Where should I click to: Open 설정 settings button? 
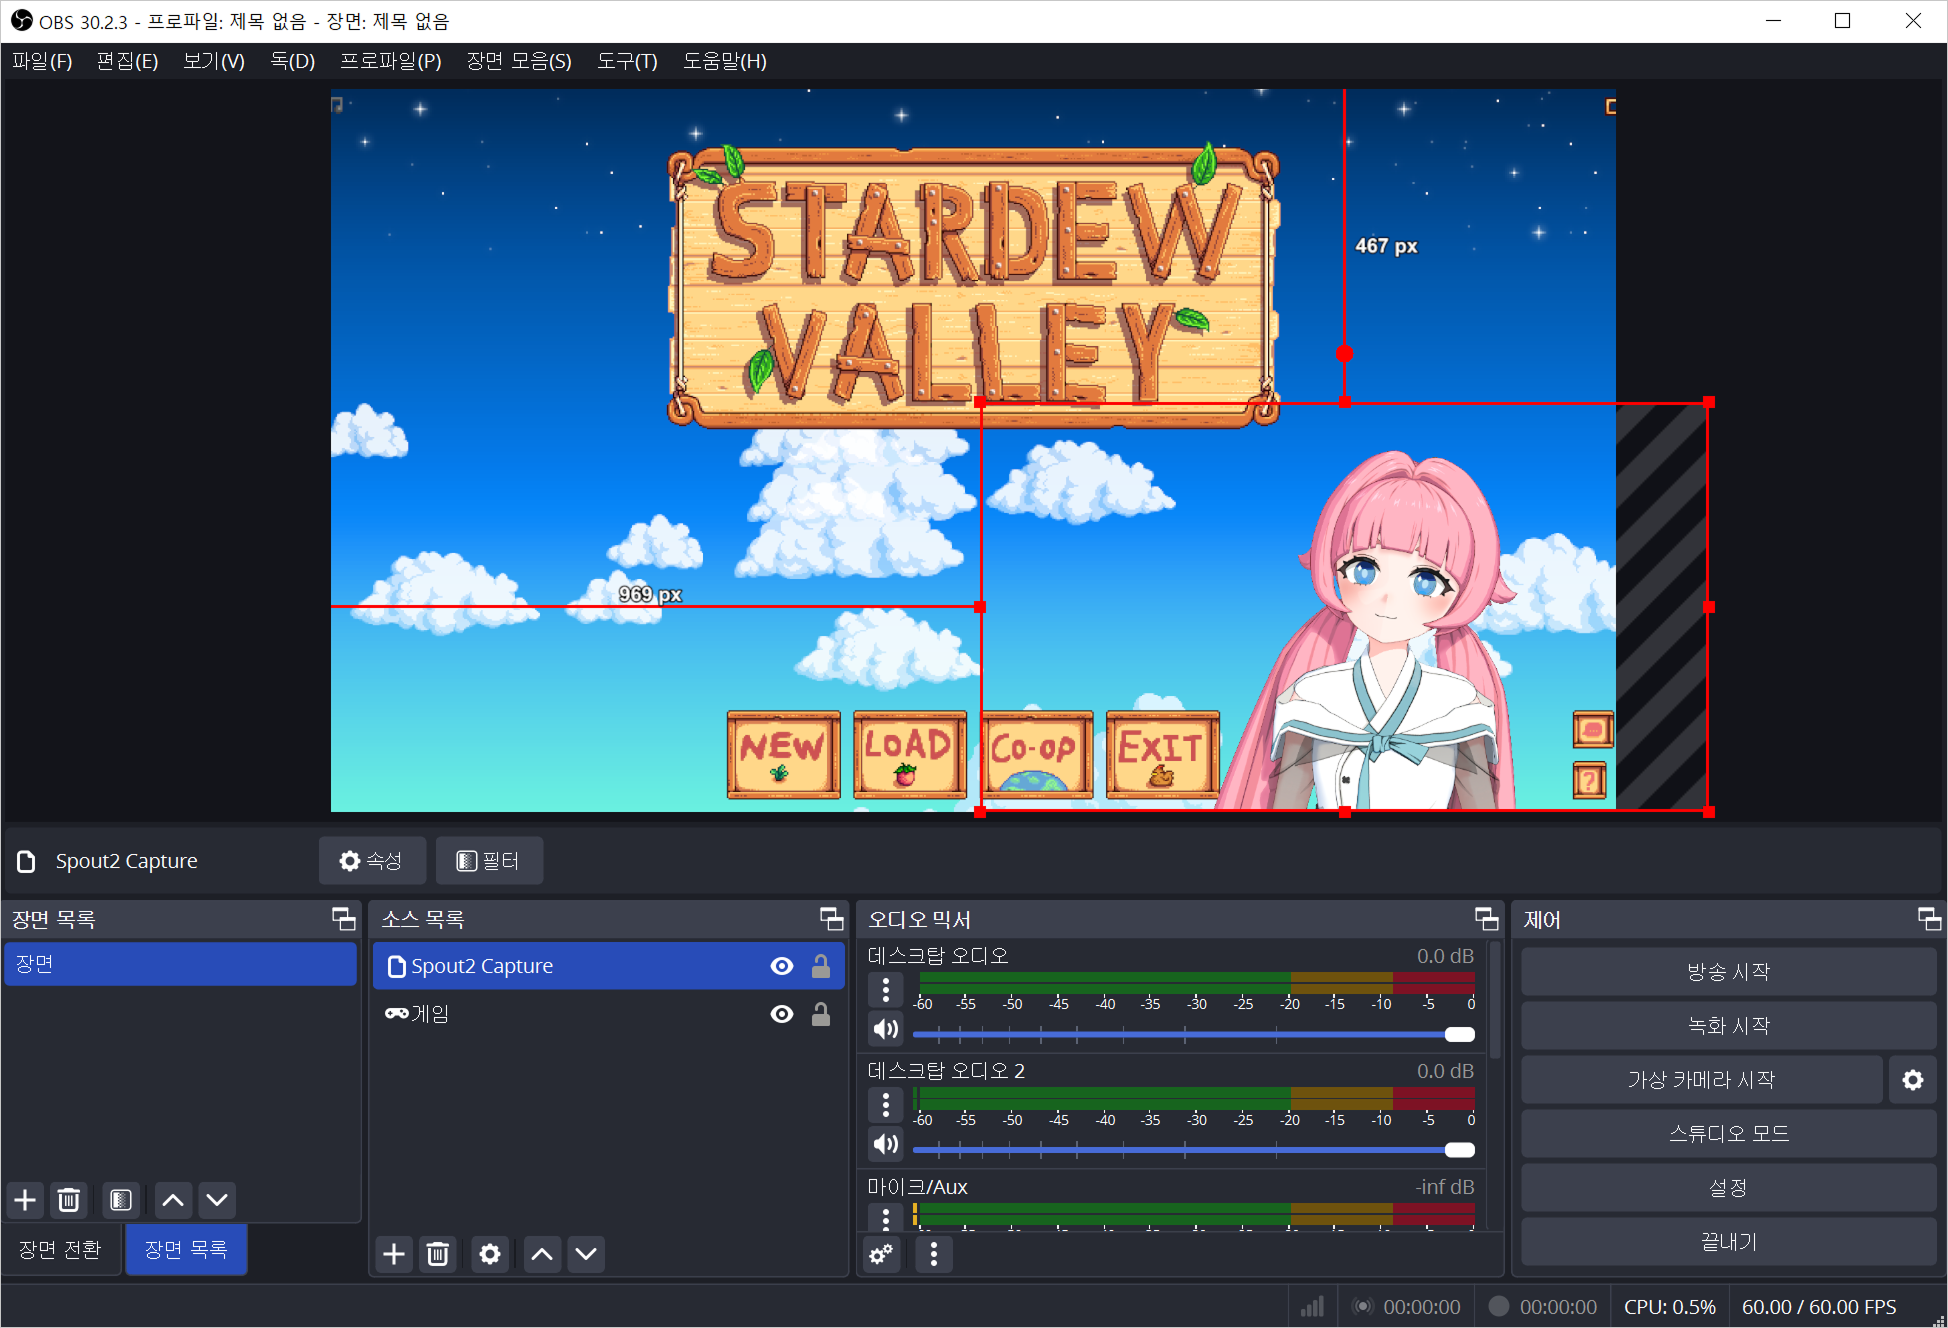coord(1729,1187)
